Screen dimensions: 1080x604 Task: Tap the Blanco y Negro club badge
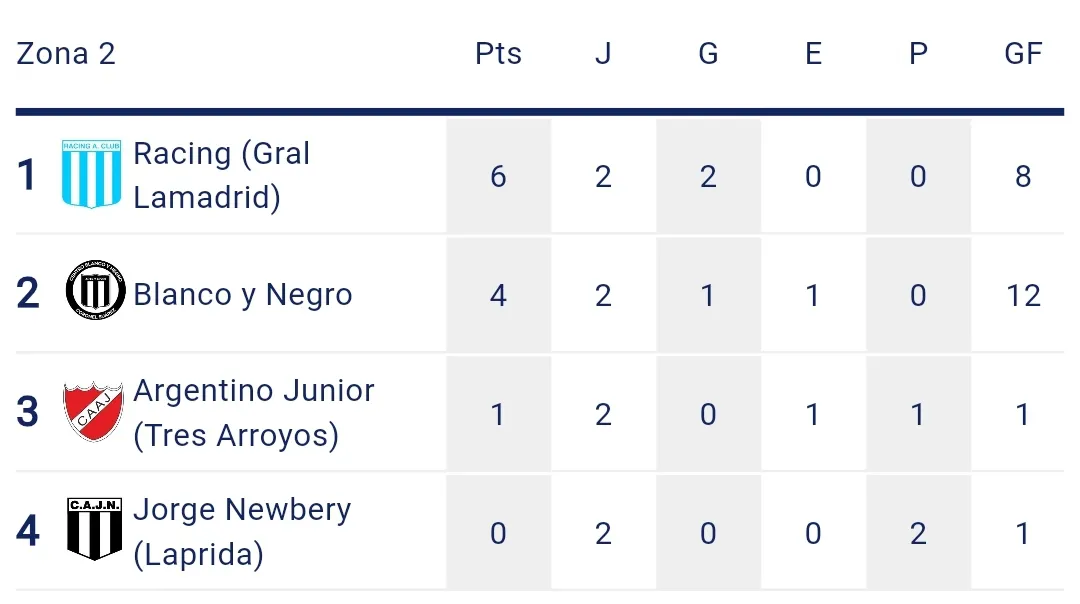coord(95,294)
